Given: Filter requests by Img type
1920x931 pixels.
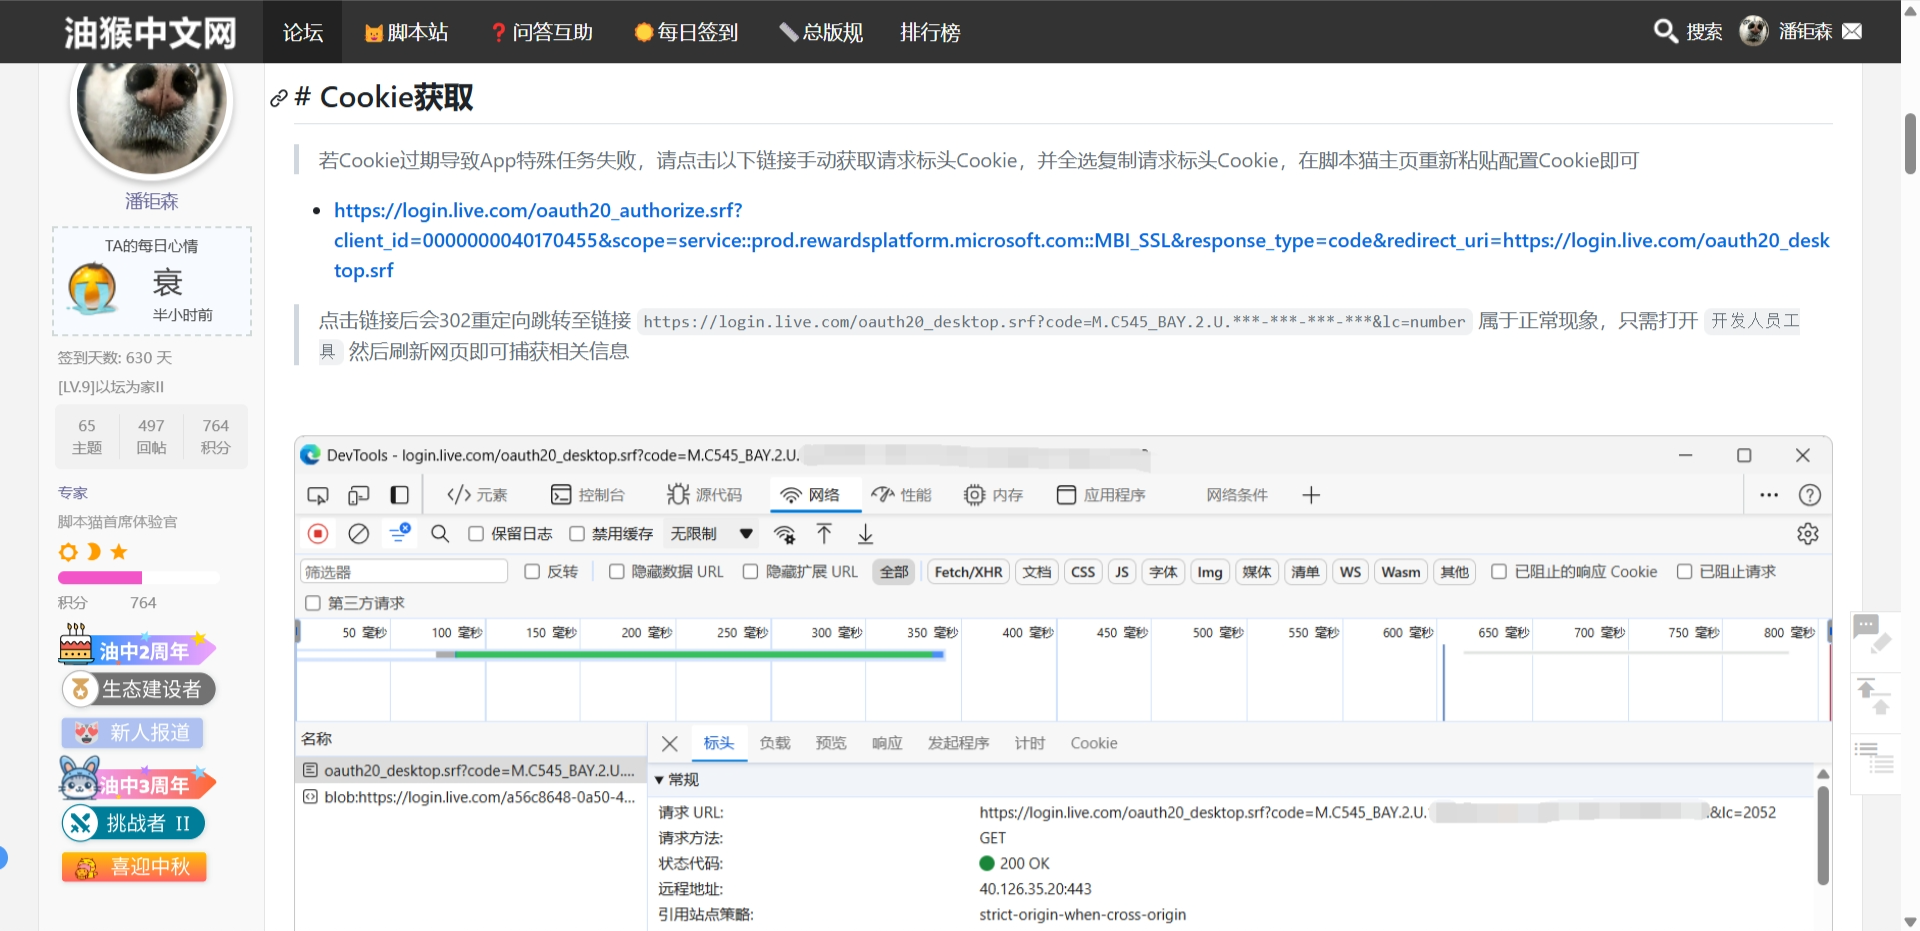Looking at the screenshot, I should tap(1210, 572).
